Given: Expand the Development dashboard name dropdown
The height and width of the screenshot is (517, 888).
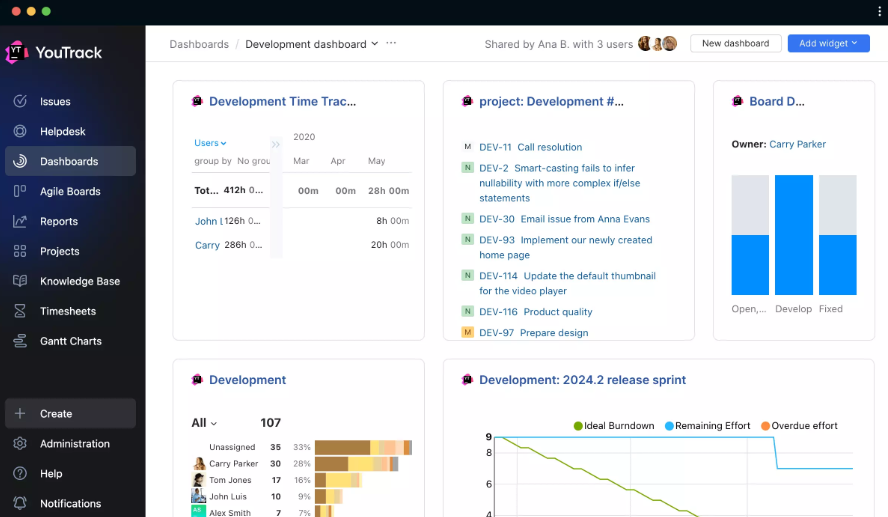Looking at the screenshot, I should (x=374, y=44).
